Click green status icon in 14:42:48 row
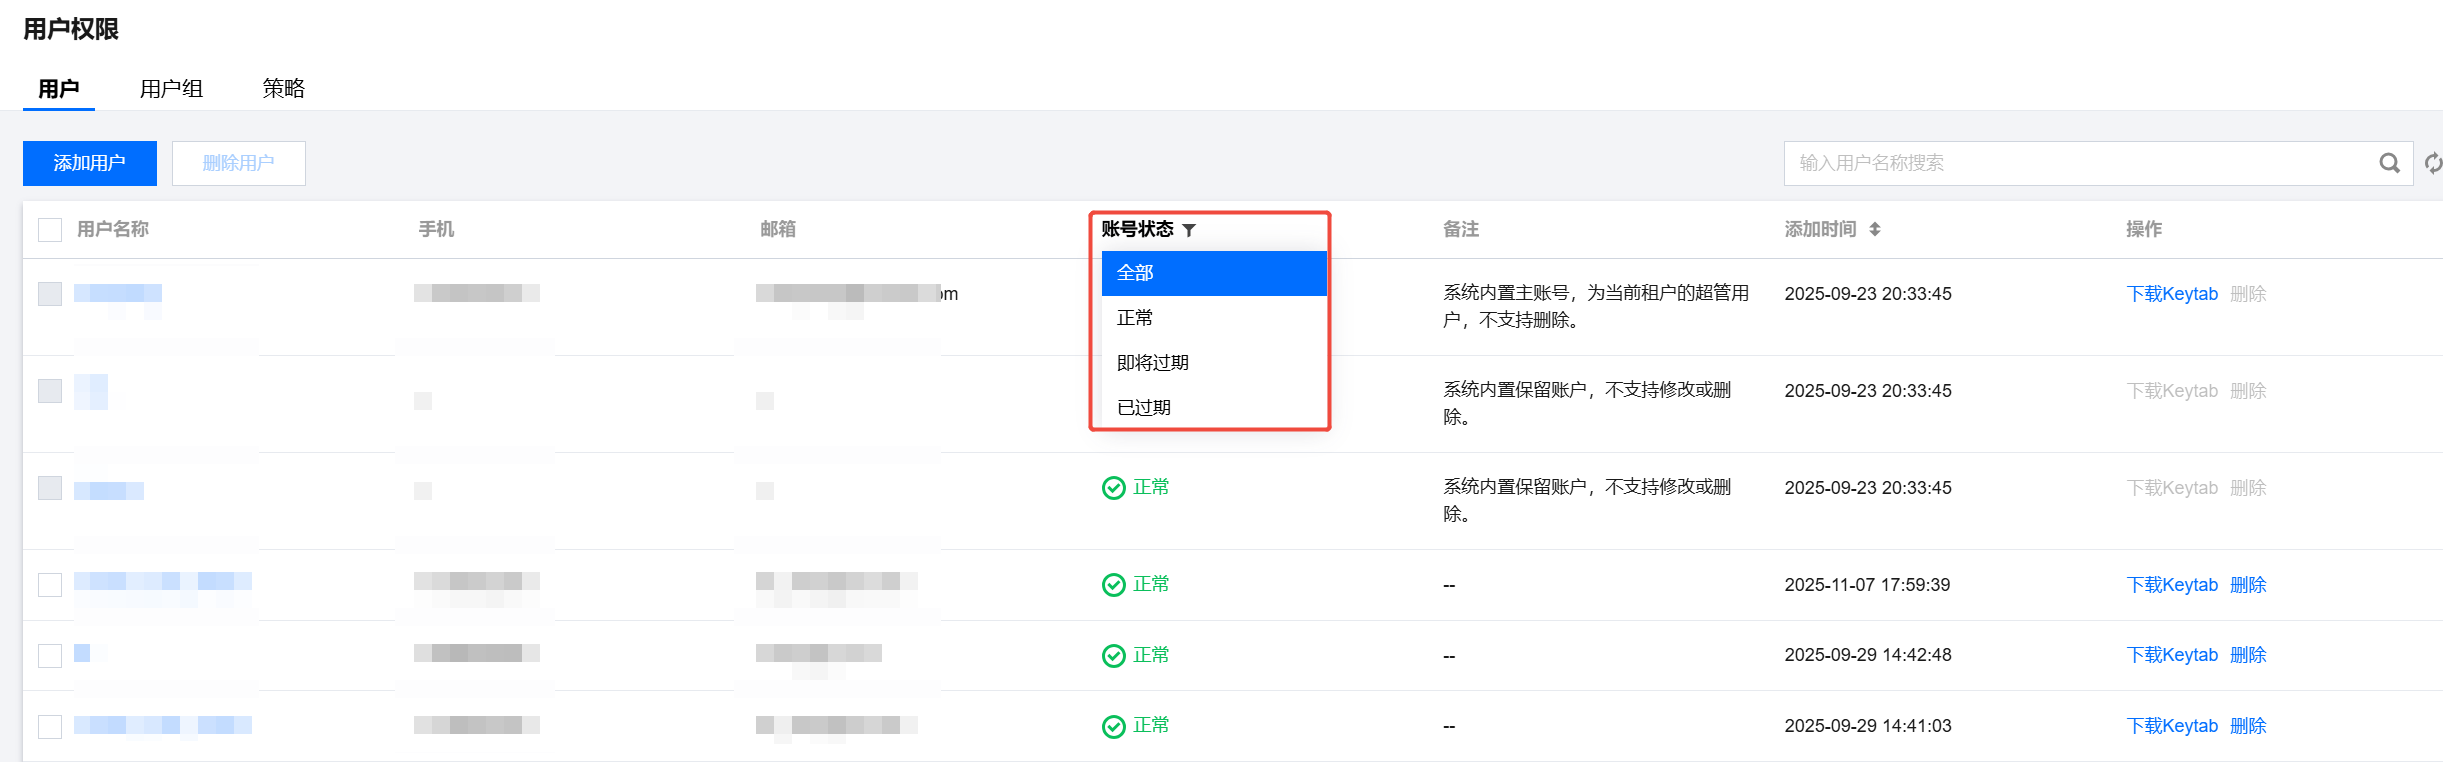 click(x=1113, y=656)
